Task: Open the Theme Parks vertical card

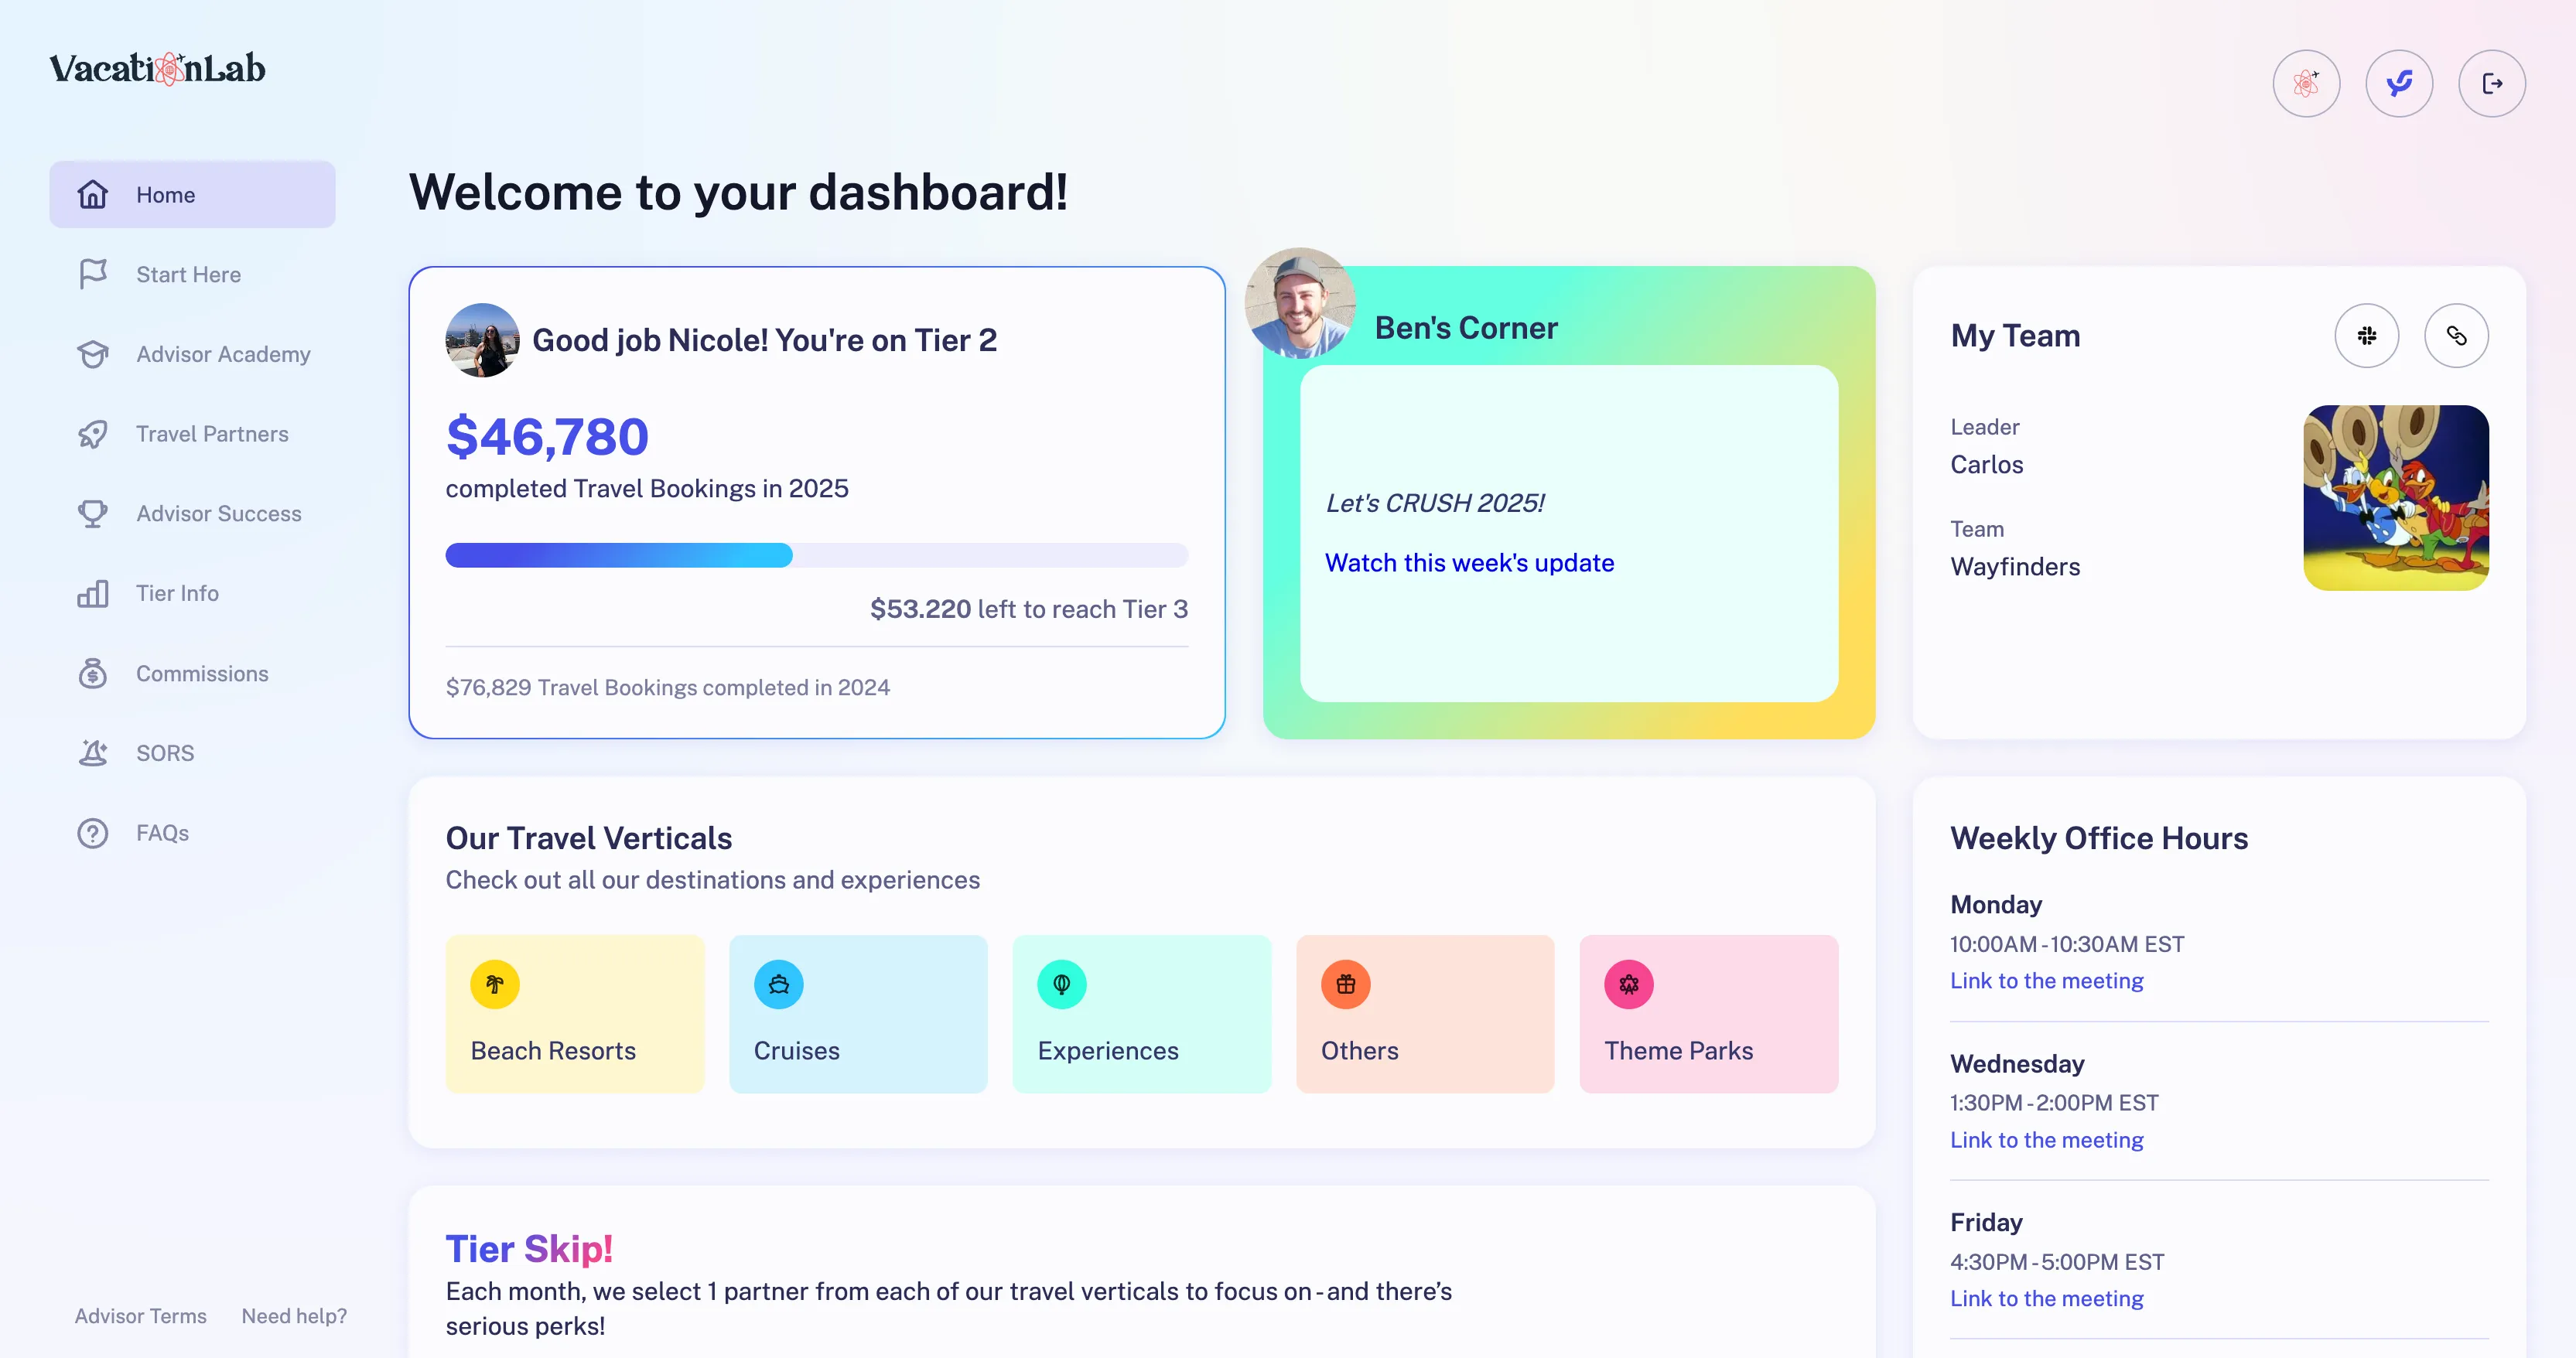Action: (x=1708, y=1013)
